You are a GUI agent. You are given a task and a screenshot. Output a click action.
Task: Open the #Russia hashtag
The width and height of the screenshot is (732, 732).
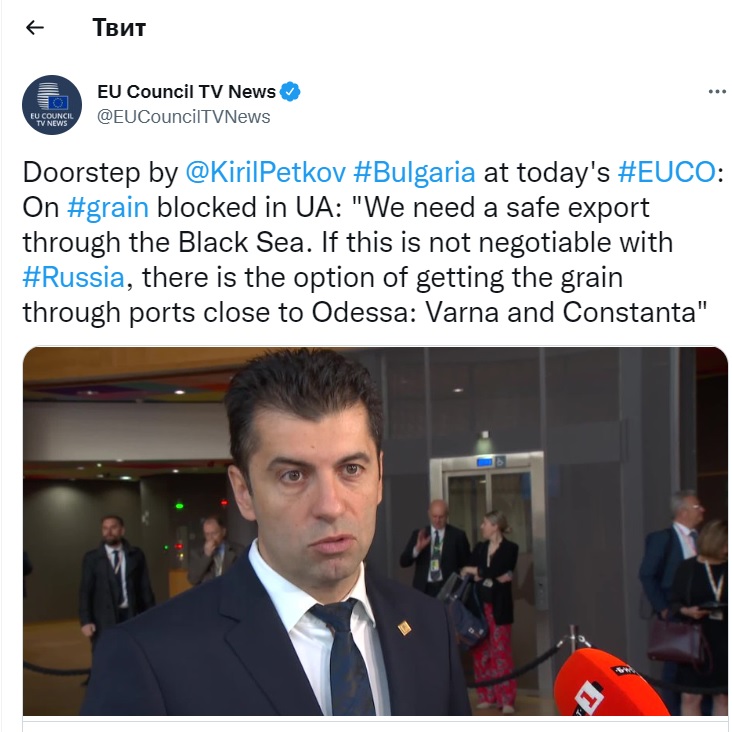point(74,277)
